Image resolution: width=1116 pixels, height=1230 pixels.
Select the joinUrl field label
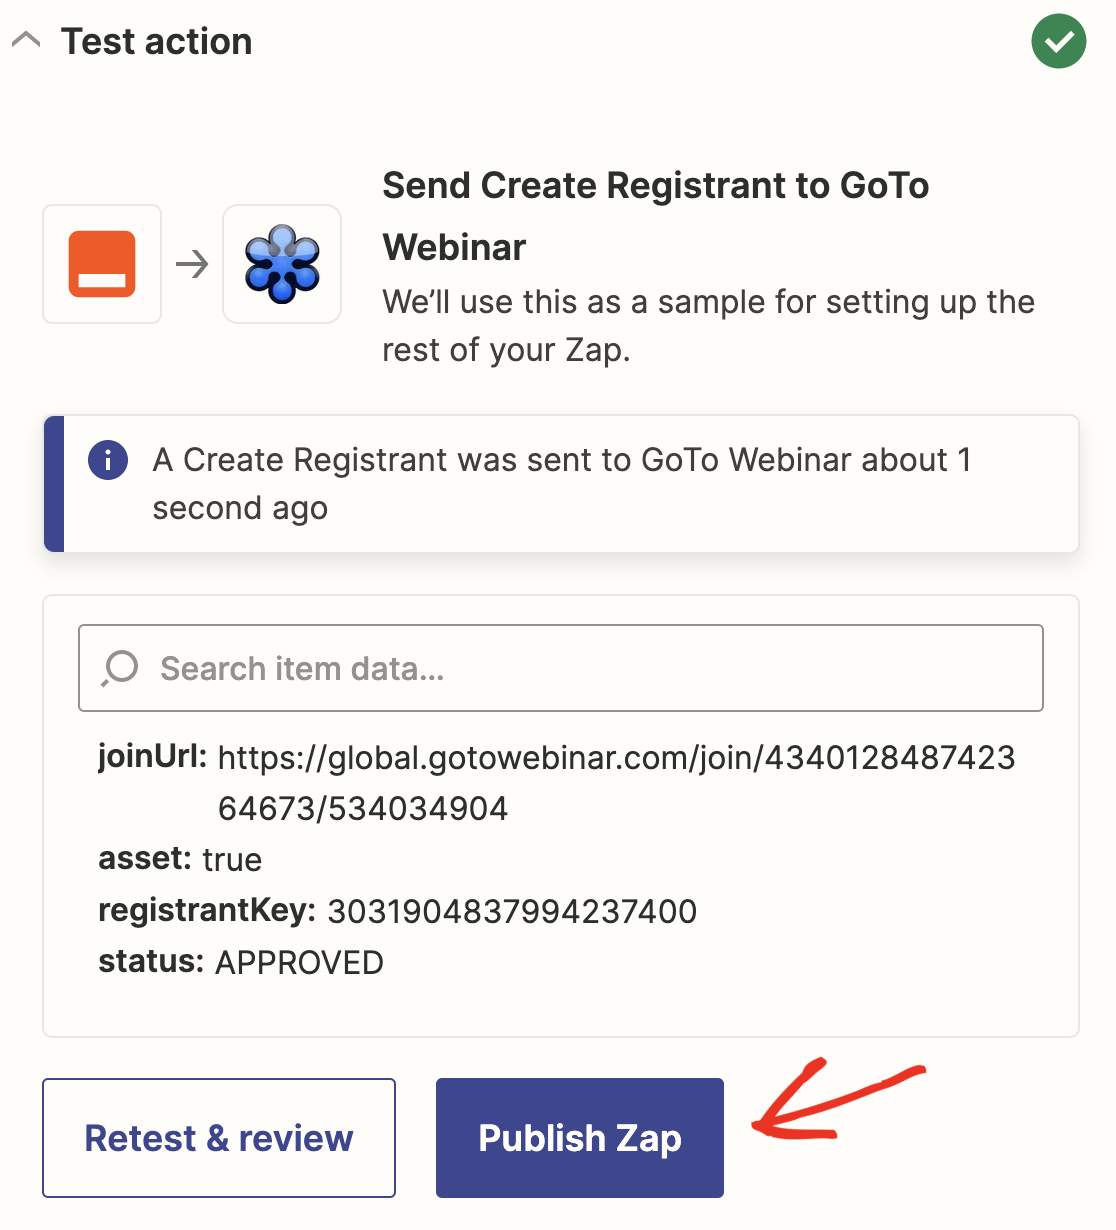coord(152,756)
